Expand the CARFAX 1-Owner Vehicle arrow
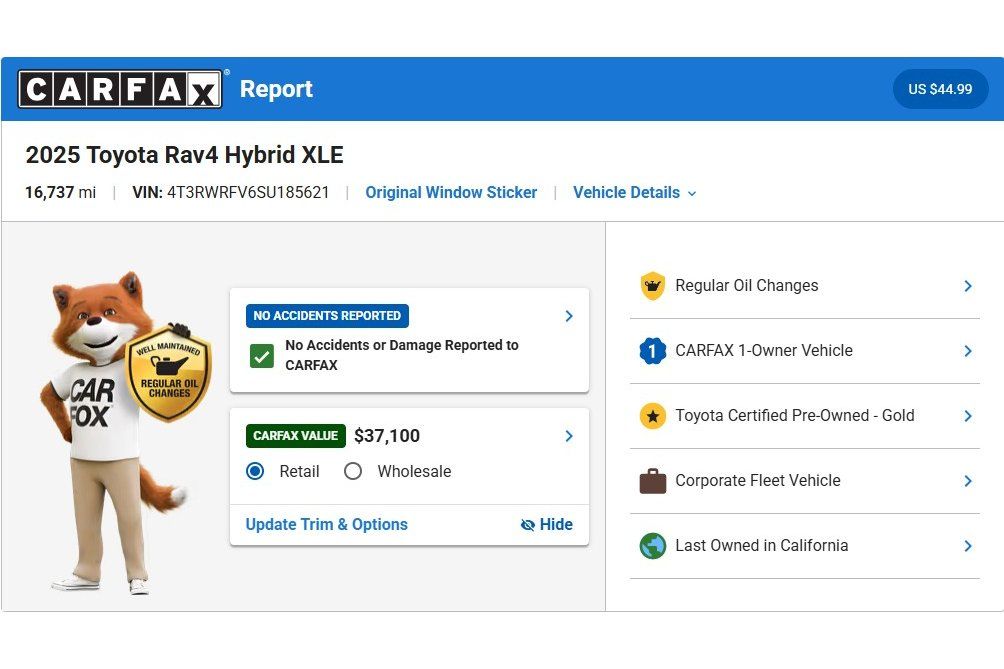The height and width of the screenshot is (669, 1004). click(968, 351)
